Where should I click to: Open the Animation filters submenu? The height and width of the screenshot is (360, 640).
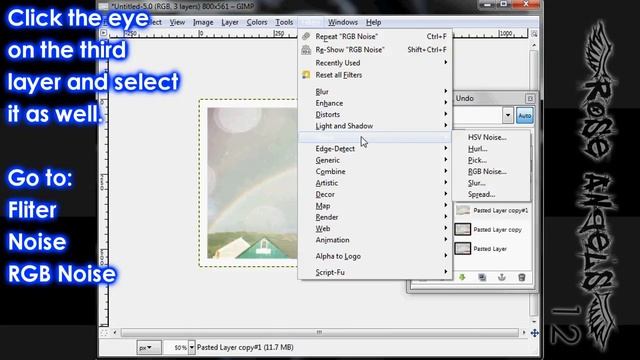376,240
